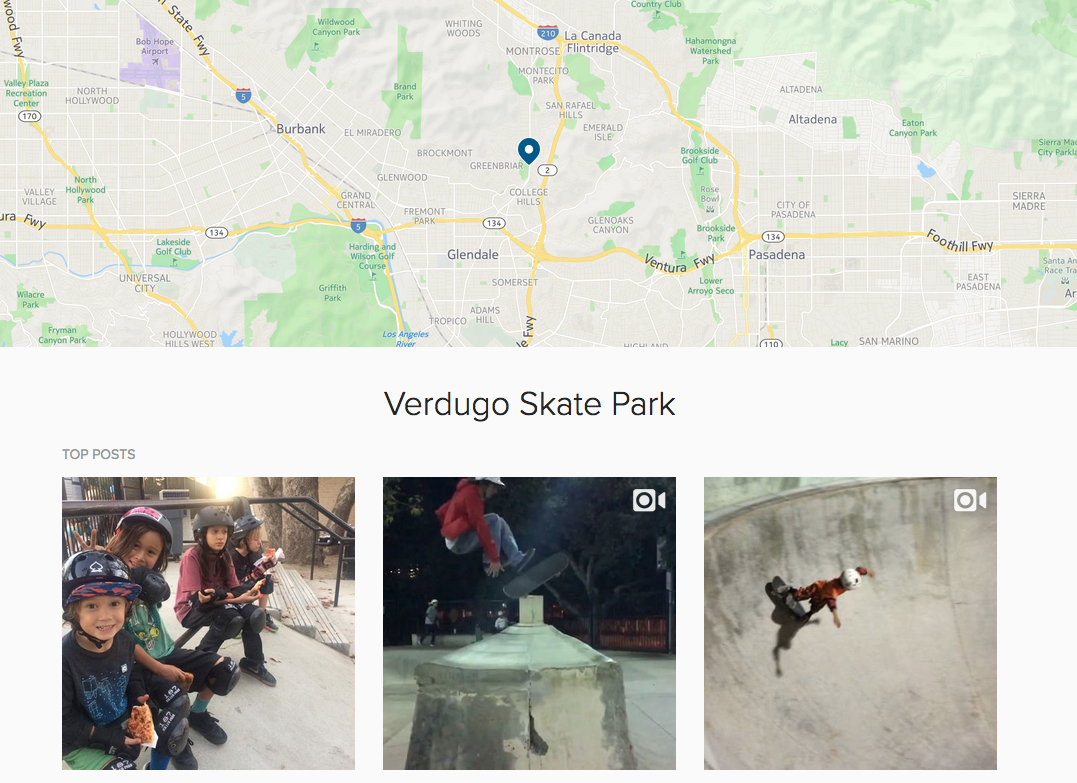Click the Burbank label on map
The image size is (1077, 783).
tap(301, 129)
